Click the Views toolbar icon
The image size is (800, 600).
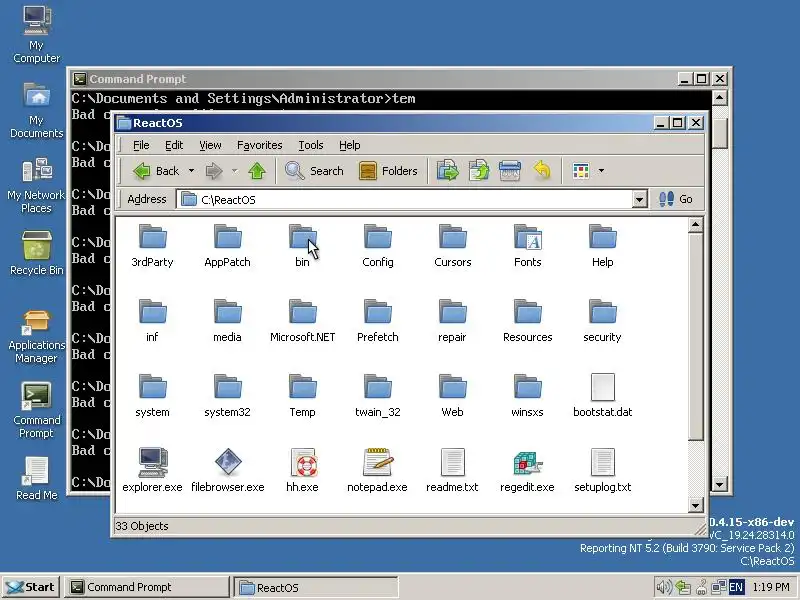coord(581,171)
